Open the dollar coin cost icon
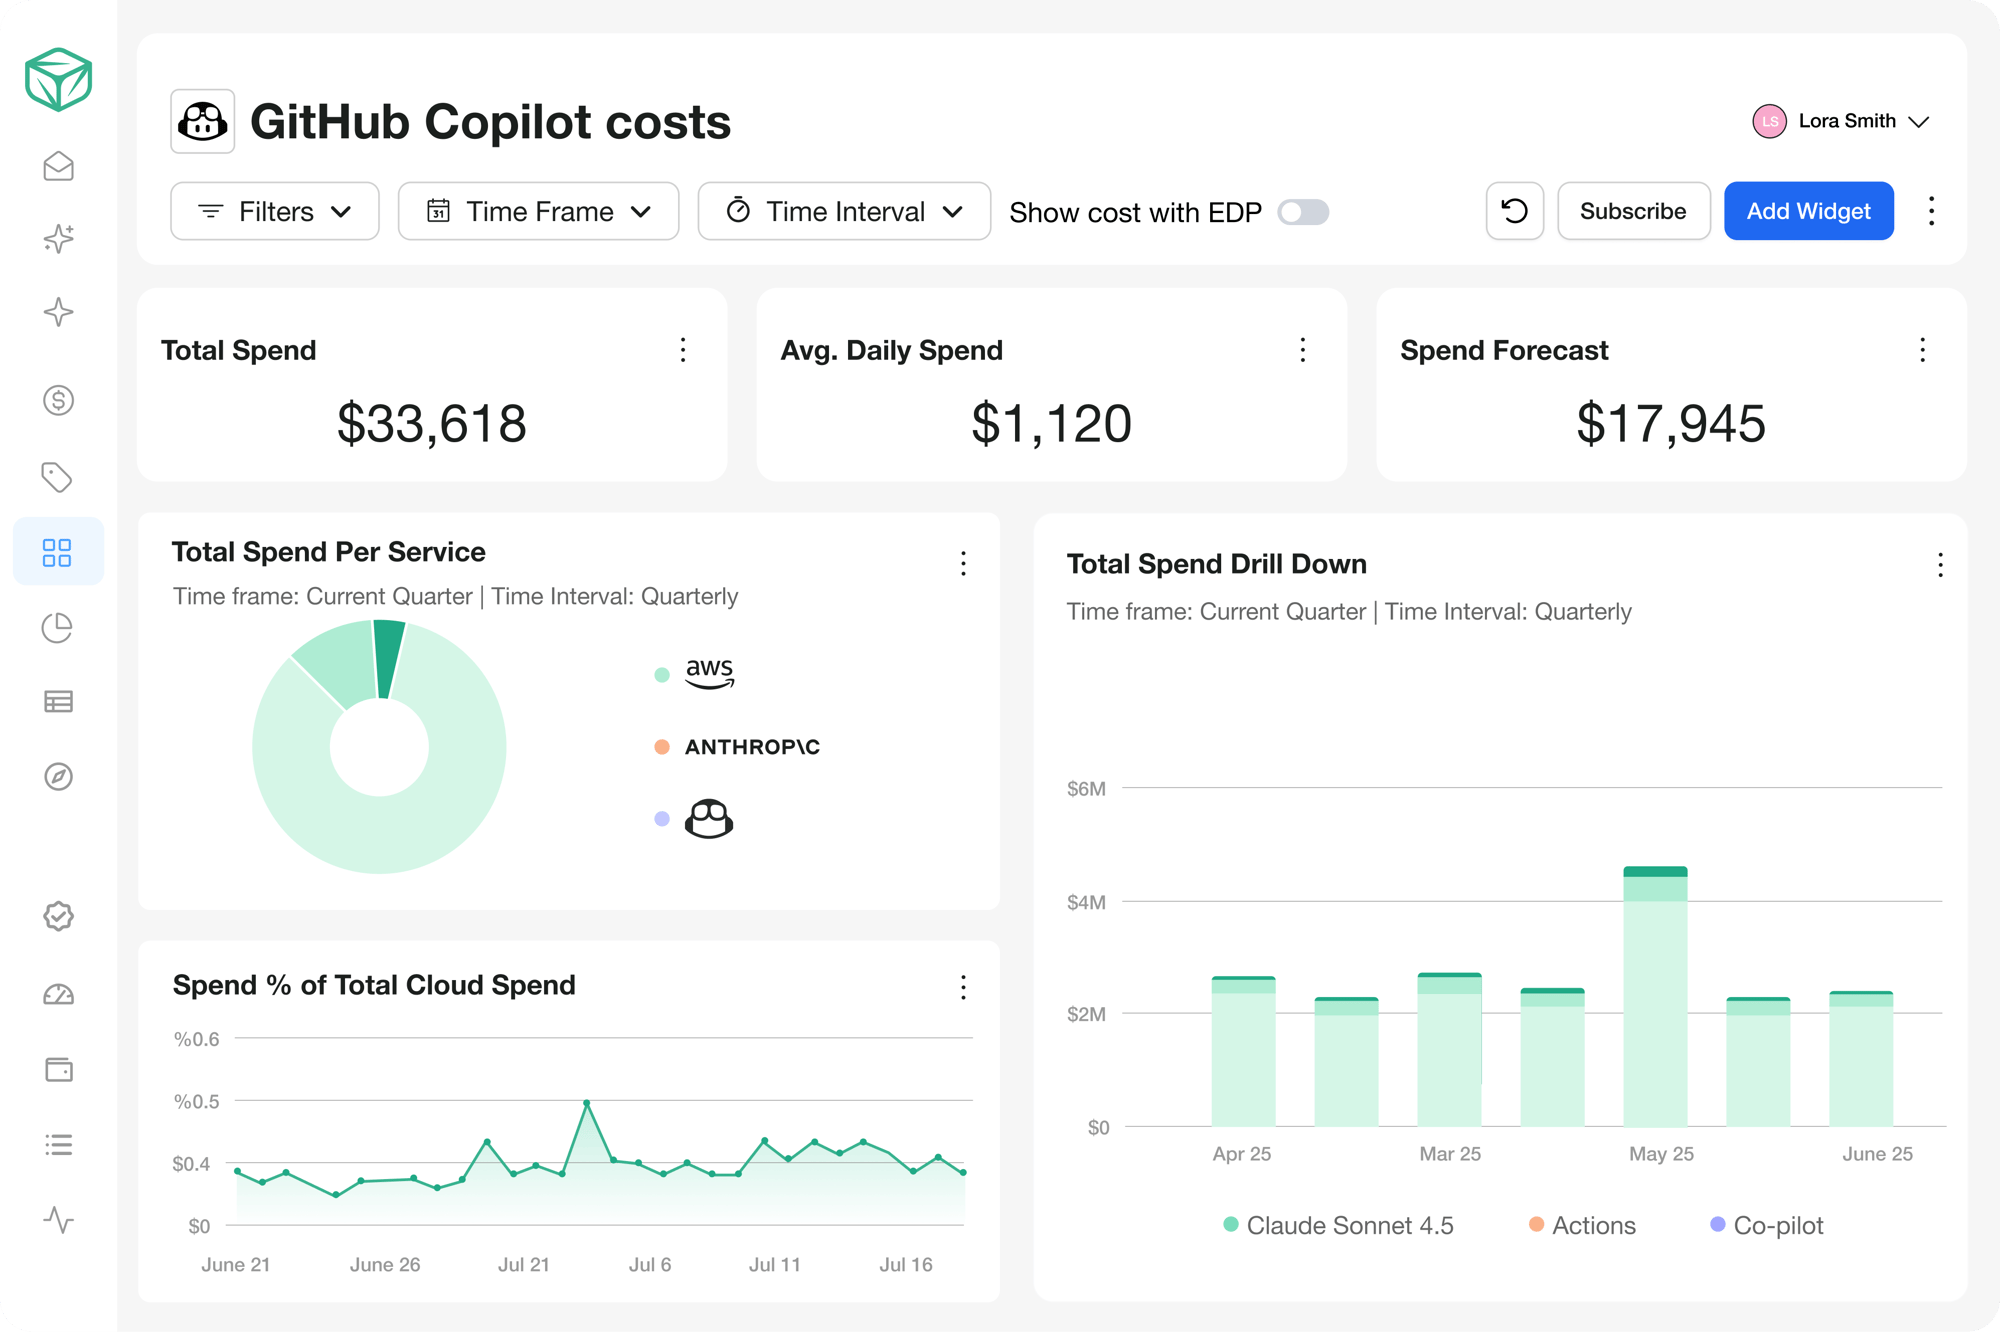Image resolution: width=2000 pixels, height=1332 pixels. click(58, 400)
